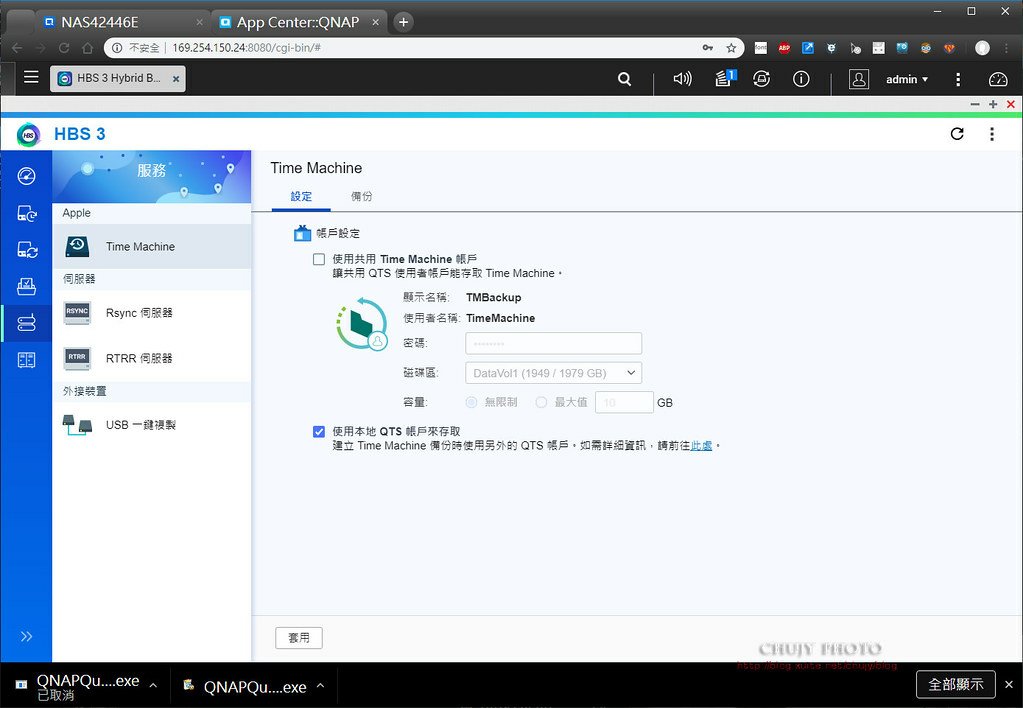
Task: Expand first QNAPQu....exe download options
Action: [x=153, y=685]
